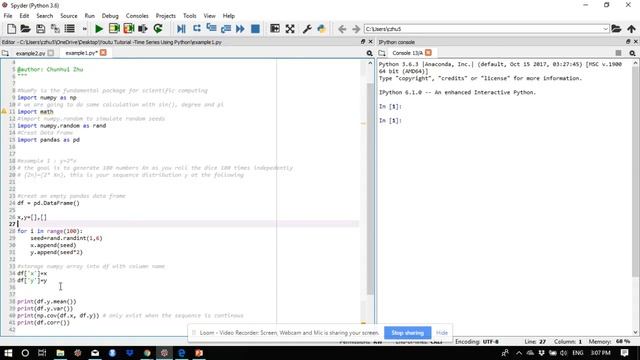Screen dimensions: 640x360
Task: Go back with the left arrow icon
Action: tap(342, 29)
